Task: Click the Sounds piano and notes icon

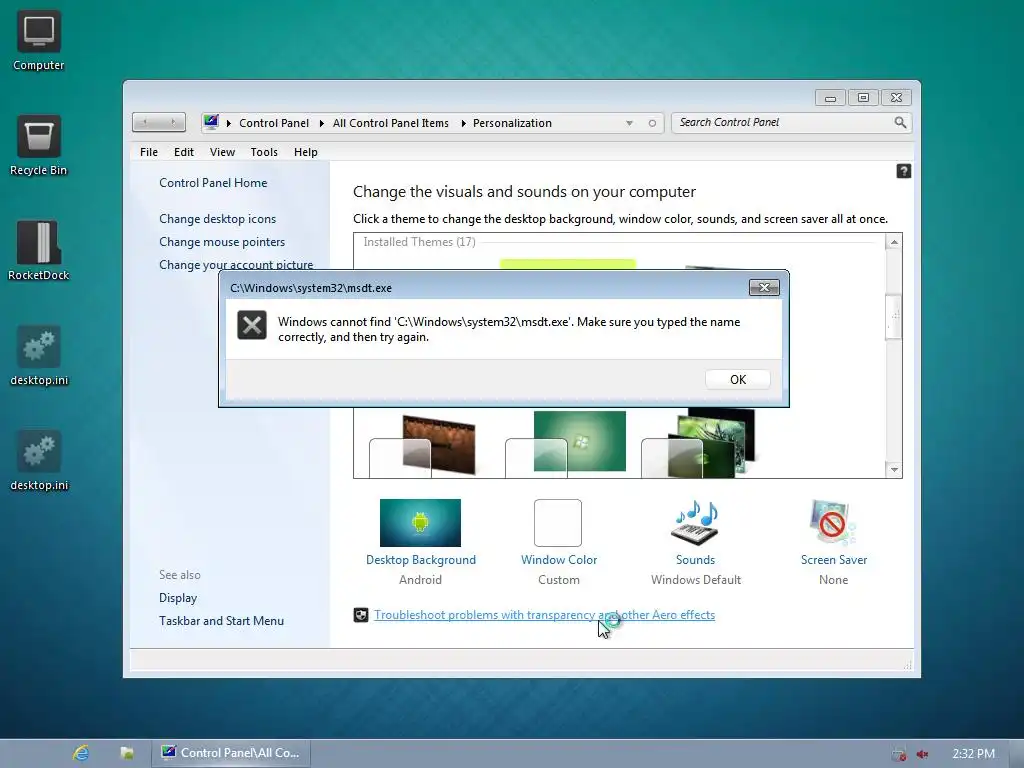Action: (x=696, y=522)
